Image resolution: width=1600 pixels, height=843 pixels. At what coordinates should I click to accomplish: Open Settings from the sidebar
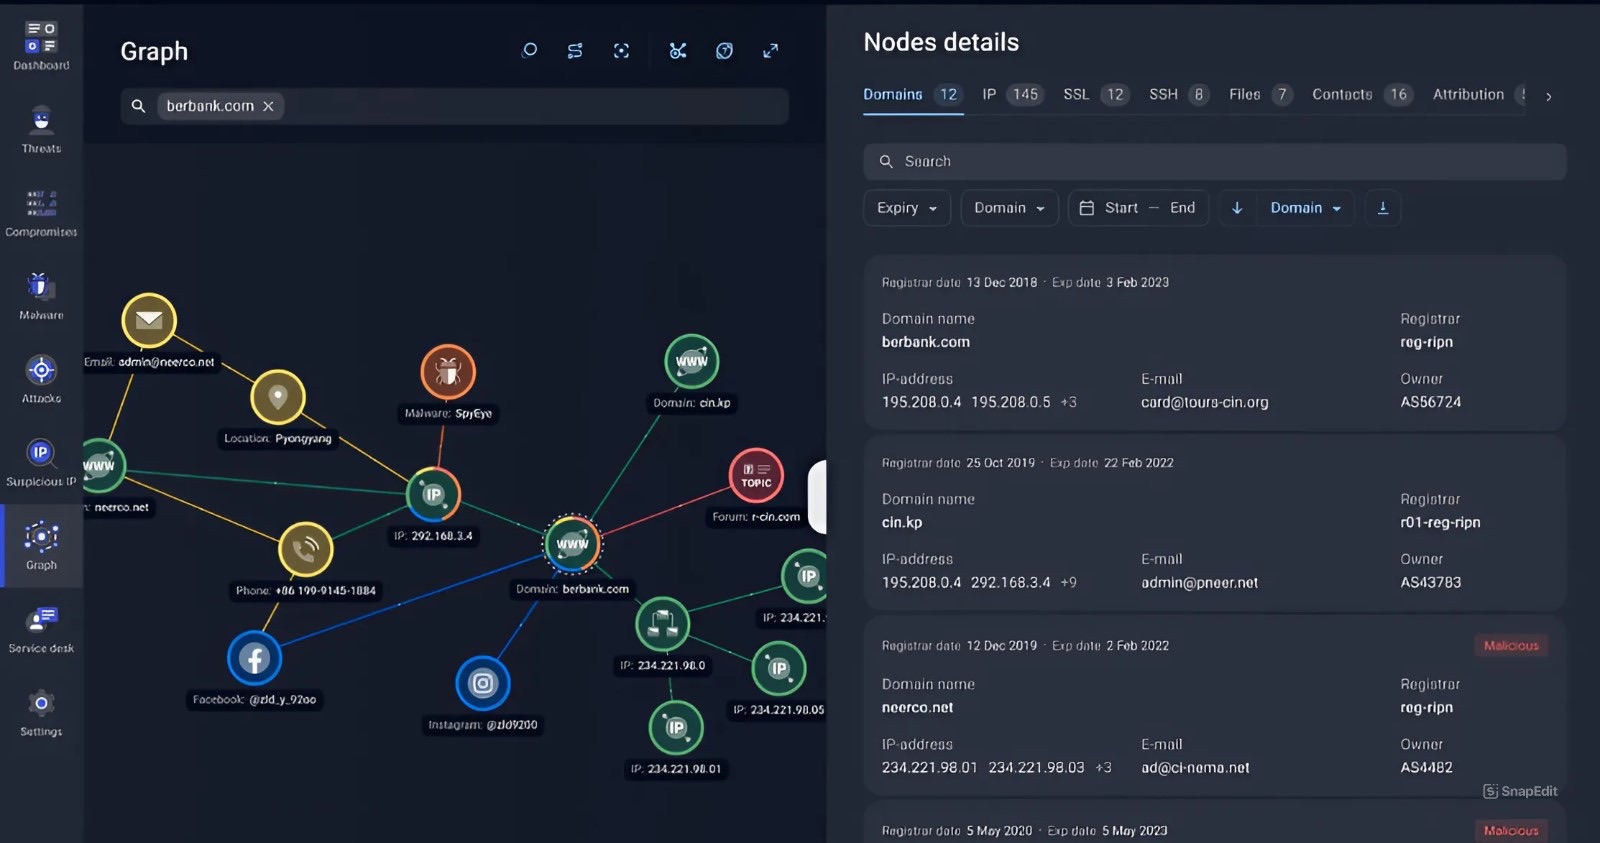[41, 712]
